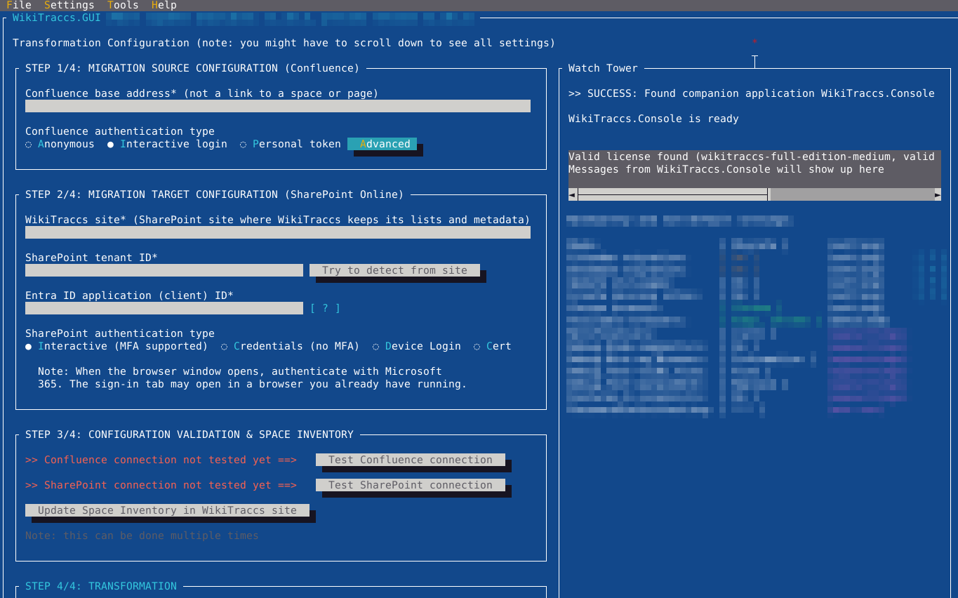Select Cert authentication option
This screenshot has width=958, height=598.
coord(492,346)
